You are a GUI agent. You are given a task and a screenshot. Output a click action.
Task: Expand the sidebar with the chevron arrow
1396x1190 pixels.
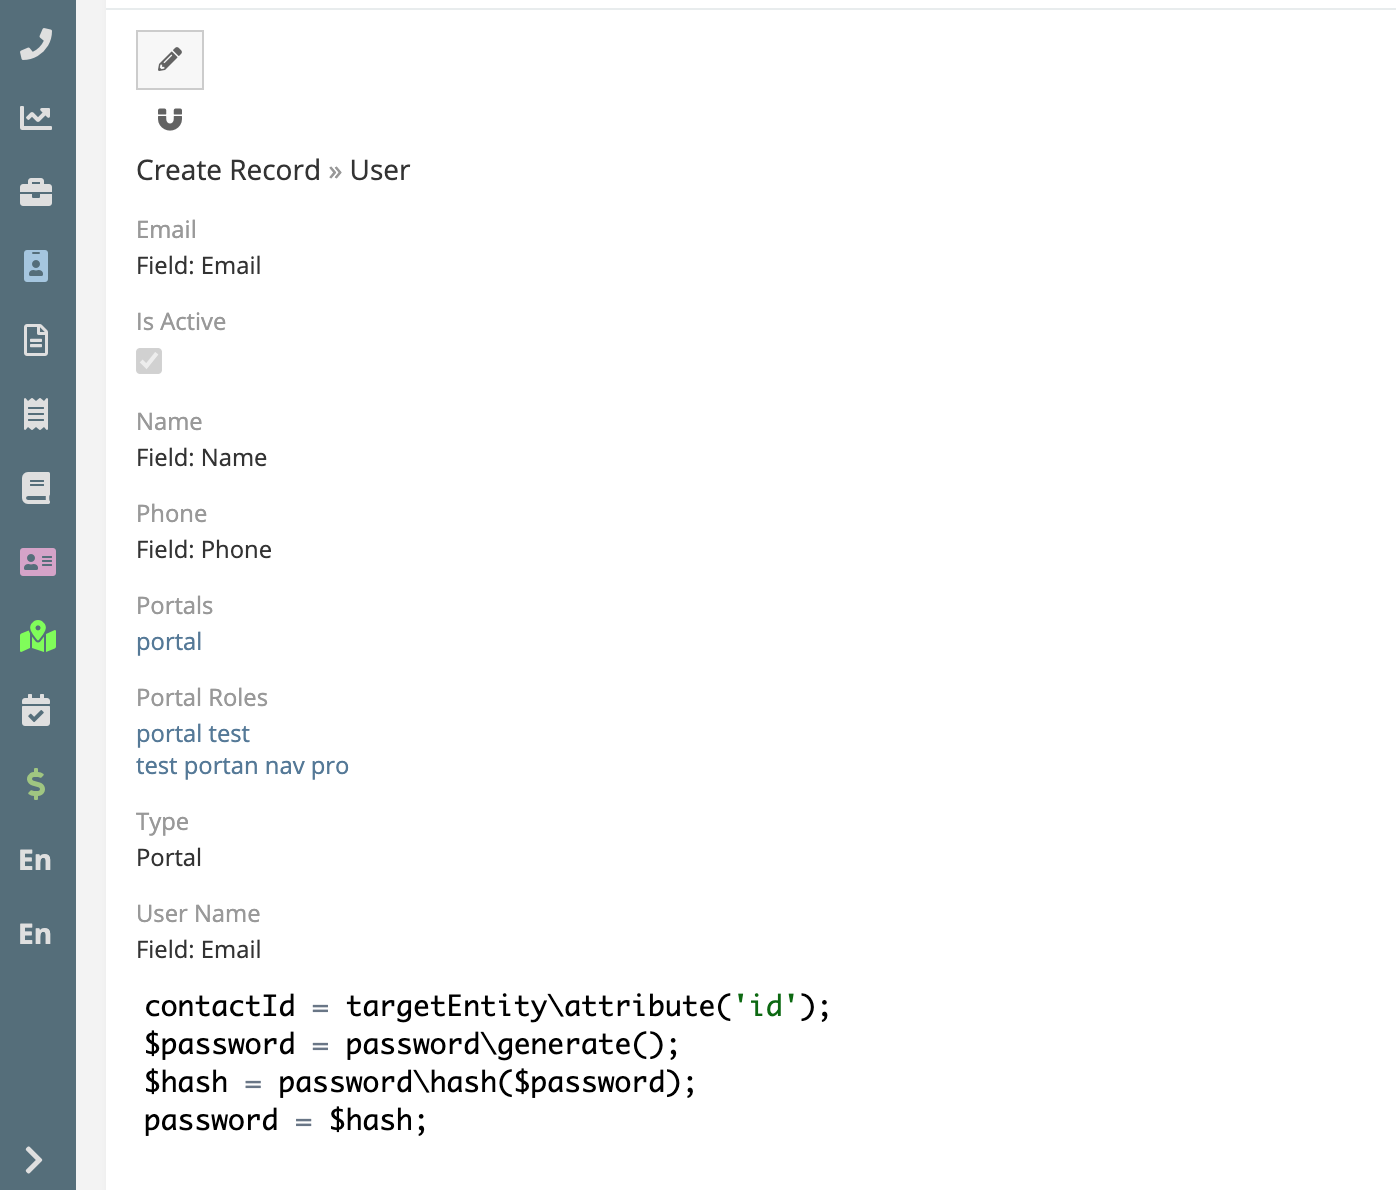(34, 1160)
